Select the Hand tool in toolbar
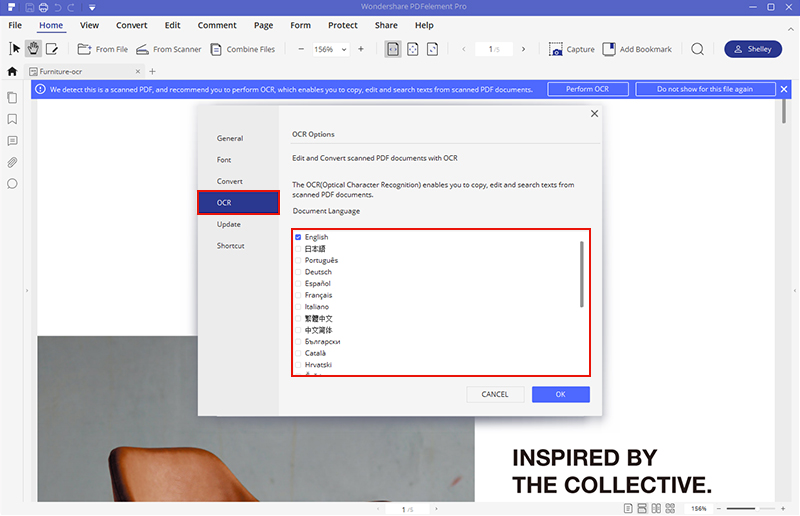Viewport: 800px width, 516px height. click(33, 48)
